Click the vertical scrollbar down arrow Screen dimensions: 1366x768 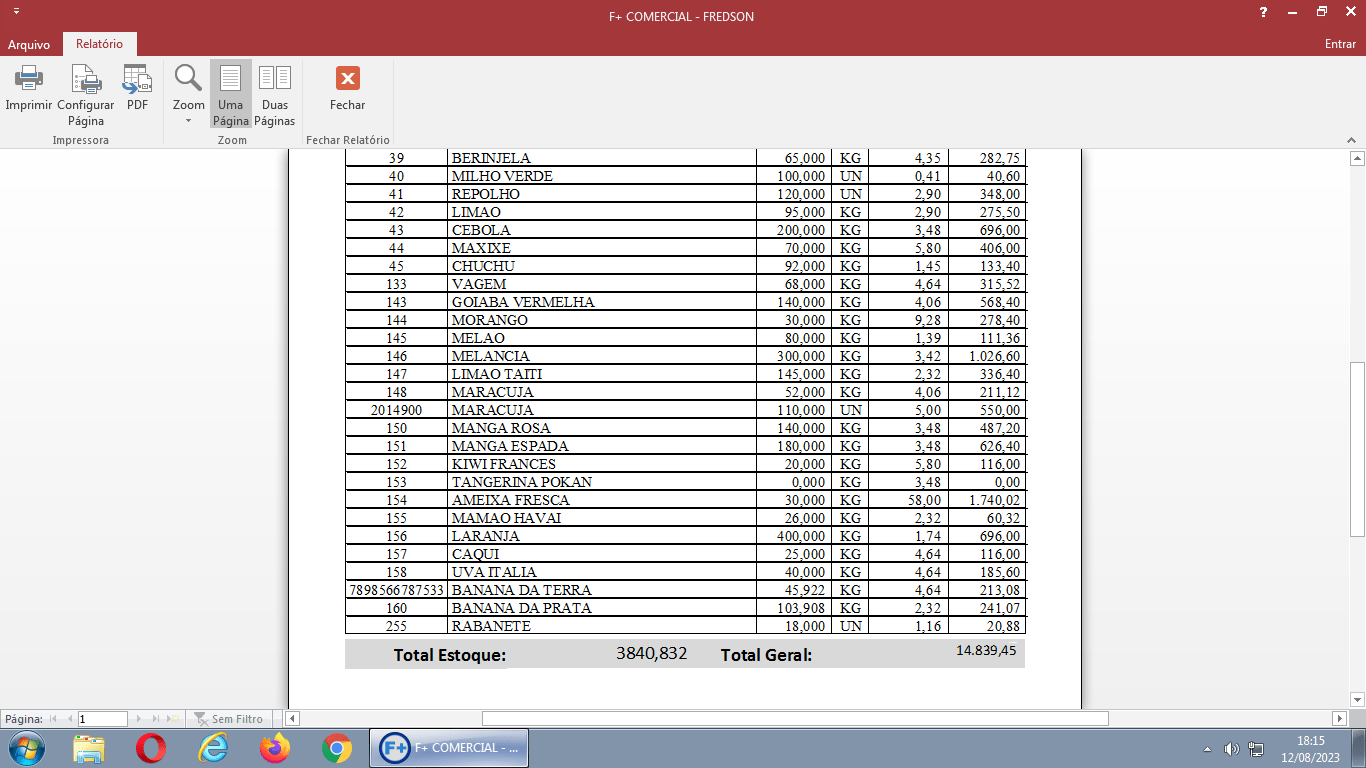1357,699
